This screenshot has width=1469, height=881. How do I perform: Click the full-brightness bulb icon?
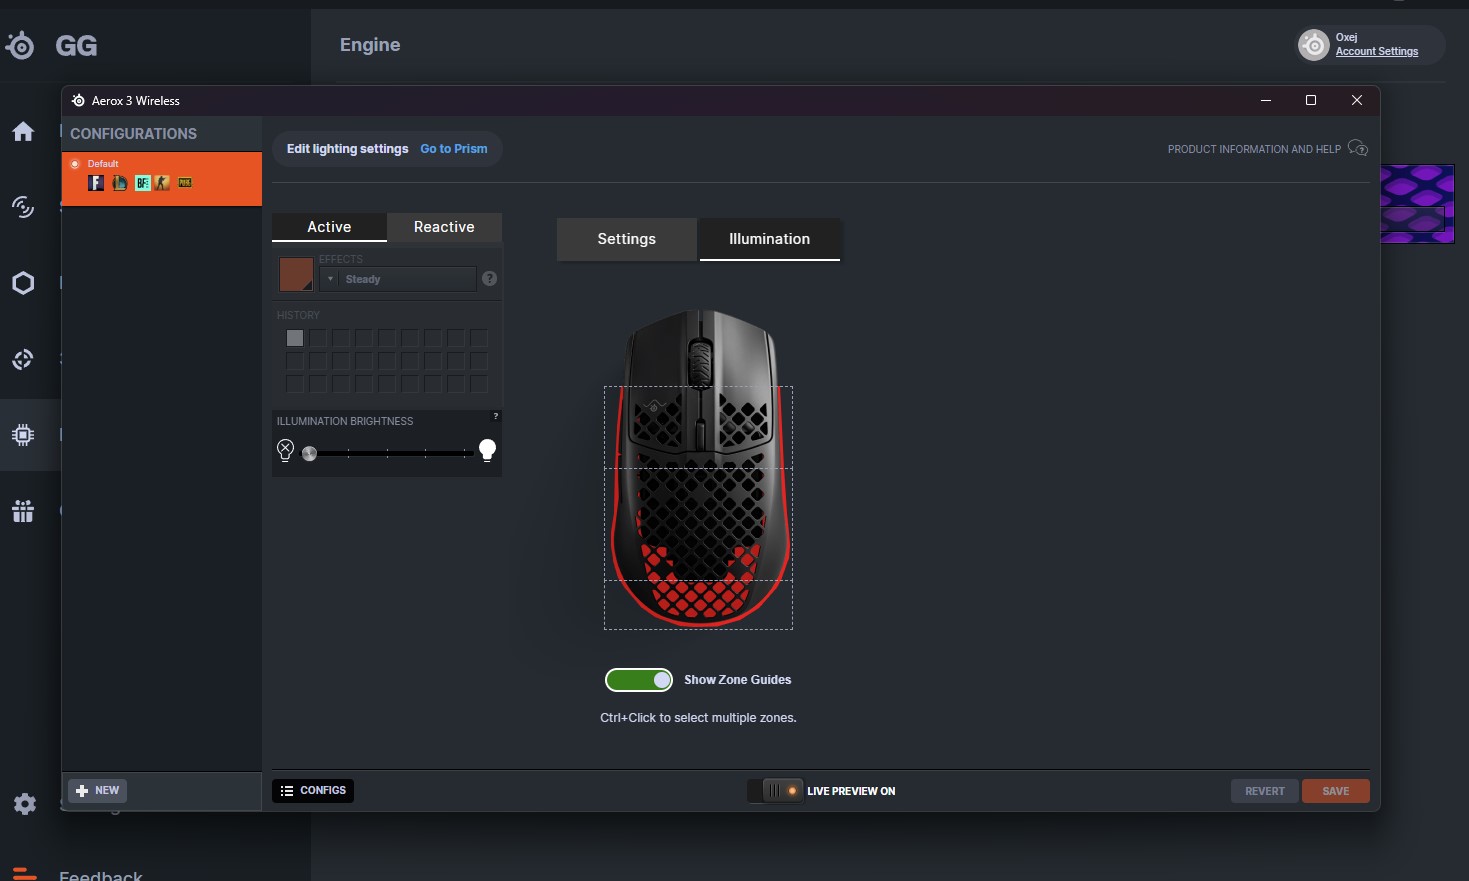[487, 450]
